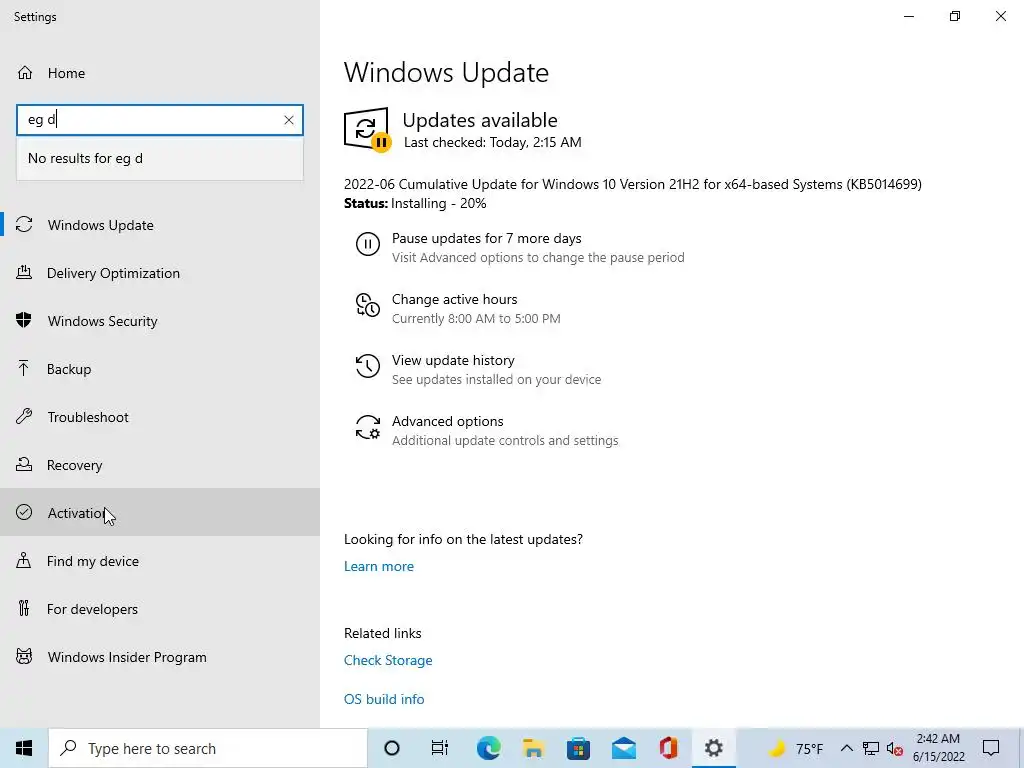Click the taskbar 'Type here to search' box
The width and height of the screenshot is (1024, 768).
coord(208,748)
